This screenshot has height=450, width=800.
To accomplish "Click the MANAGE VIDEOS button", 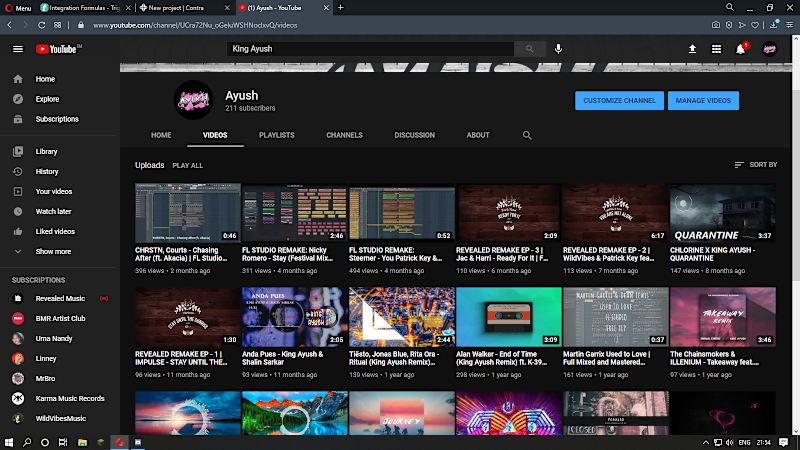I will [x=703, y=101].
